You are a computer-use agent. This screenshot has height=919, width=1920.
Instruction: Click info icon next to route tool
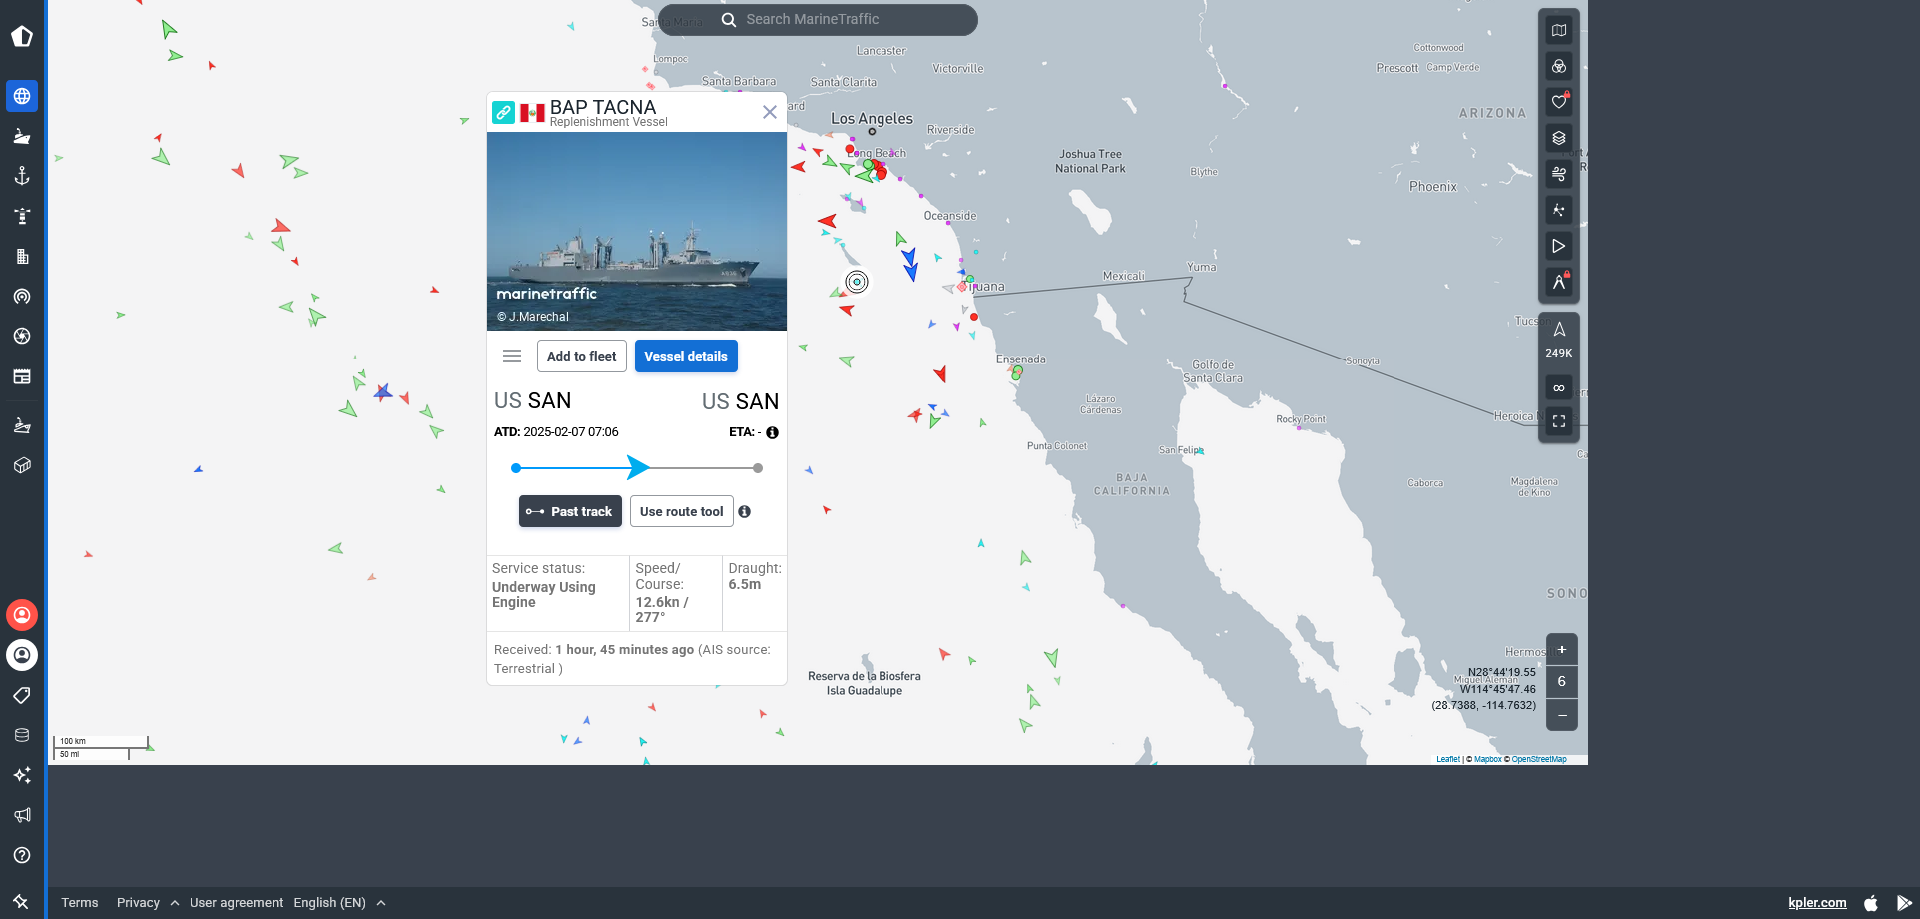[x=744, y=511]
